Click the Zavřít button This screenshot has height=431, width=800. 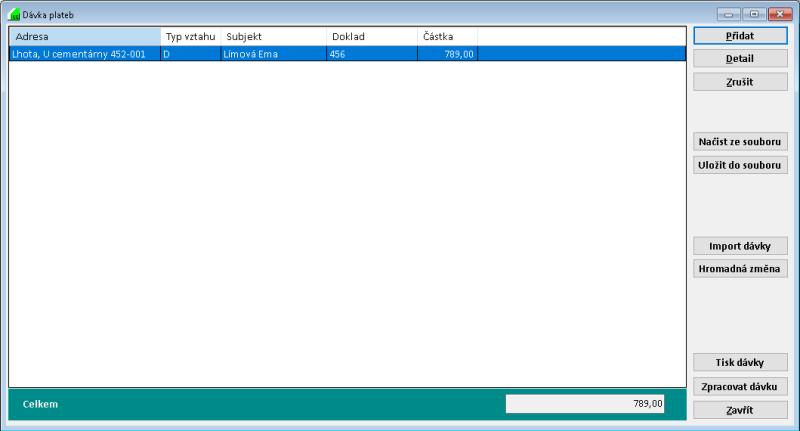[740, 410]
